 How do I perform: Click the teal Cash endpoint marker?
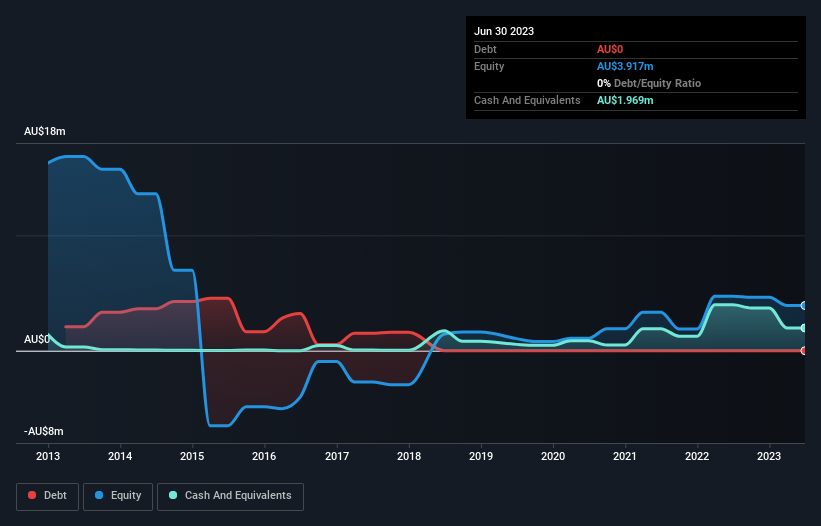click(804, 328)
